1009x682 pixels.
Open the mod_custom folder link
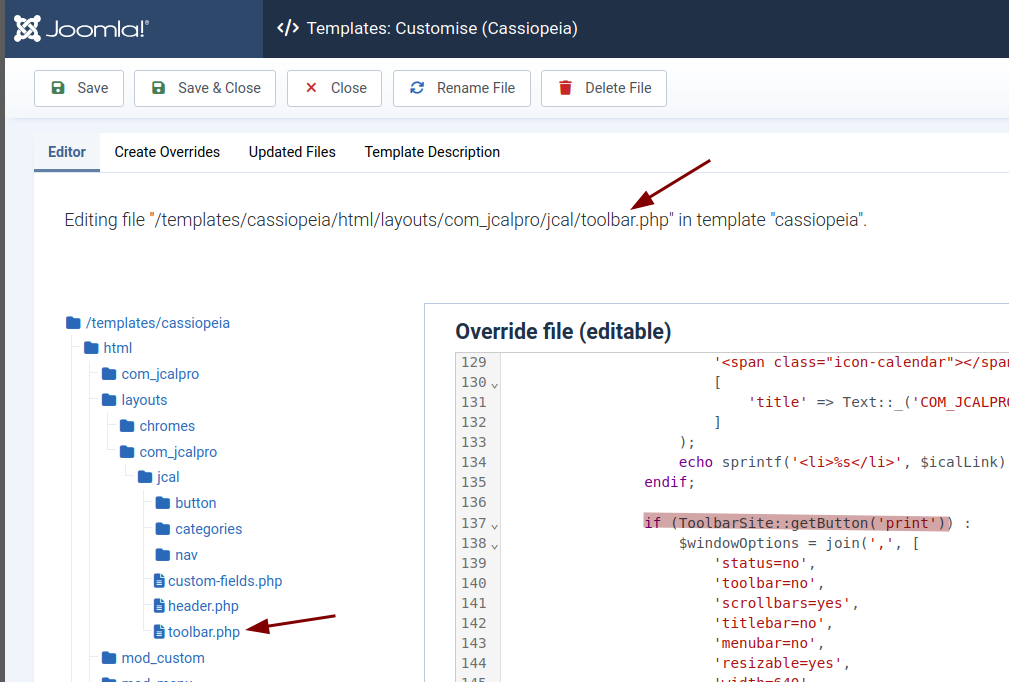point(163,658)
